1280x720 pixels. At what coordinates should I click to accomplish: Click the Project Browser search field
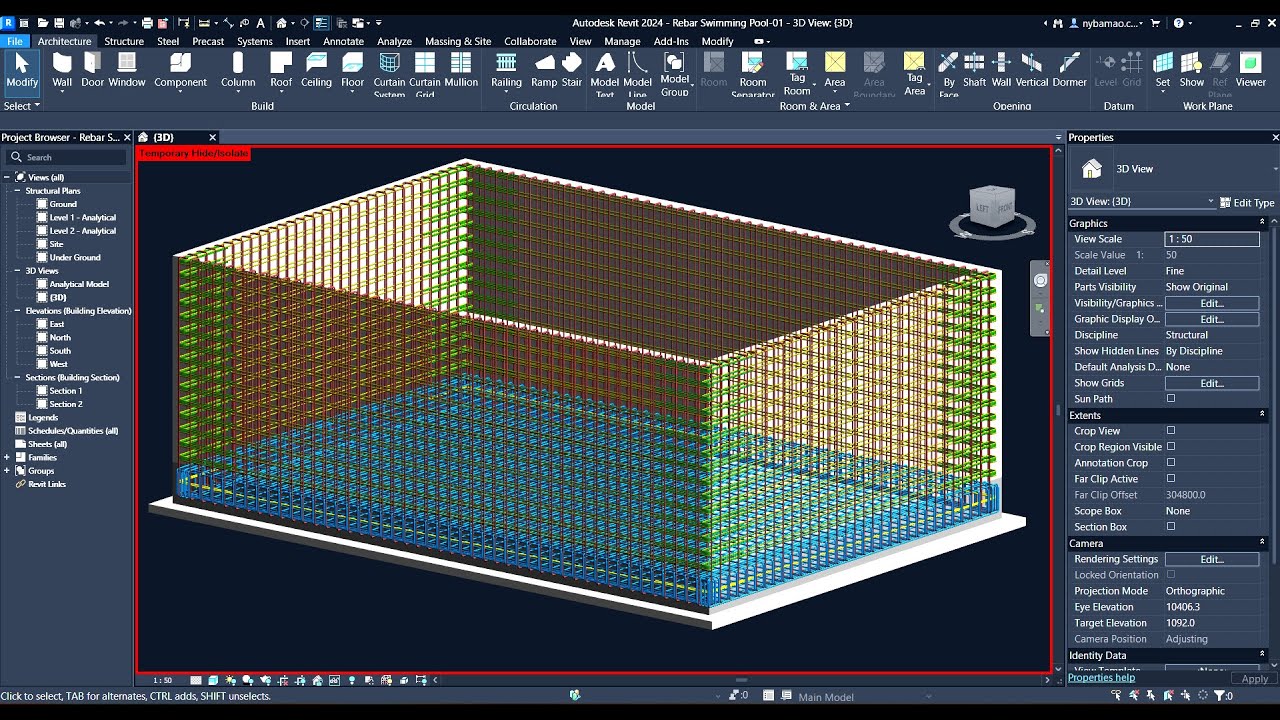tap(66, 157)
